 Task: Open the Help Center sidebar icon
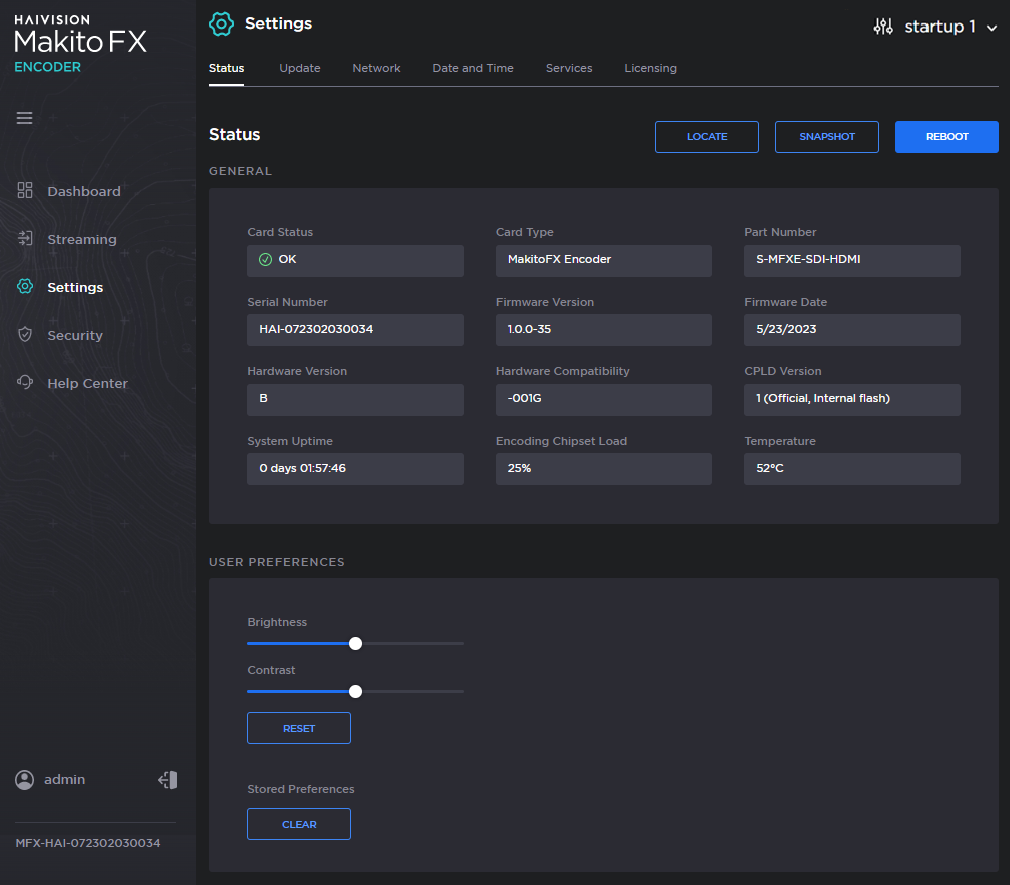[x=24, y=382]
